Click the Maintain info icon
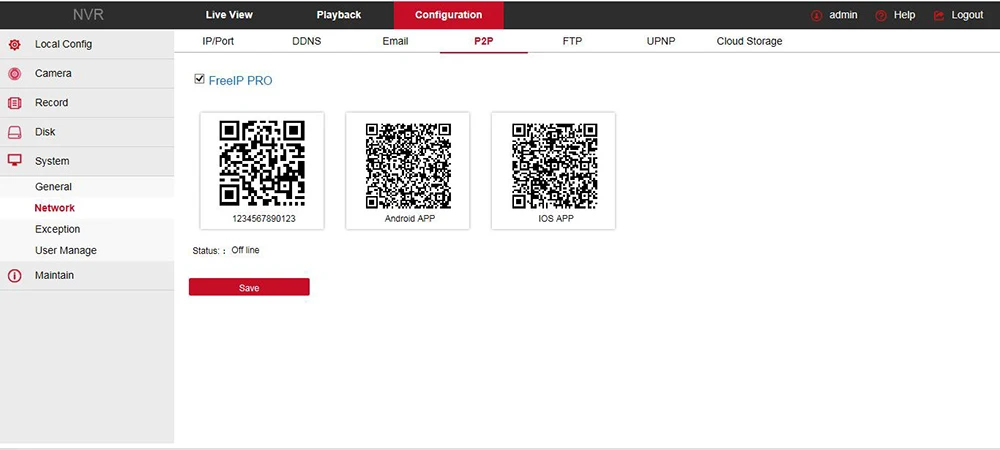 pyautogui.click(x=14, y=276)
